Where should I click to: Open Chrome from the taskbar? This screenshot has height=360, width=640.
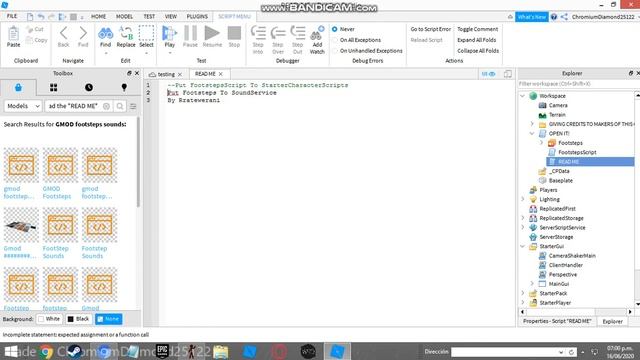(x=46, y=351)
